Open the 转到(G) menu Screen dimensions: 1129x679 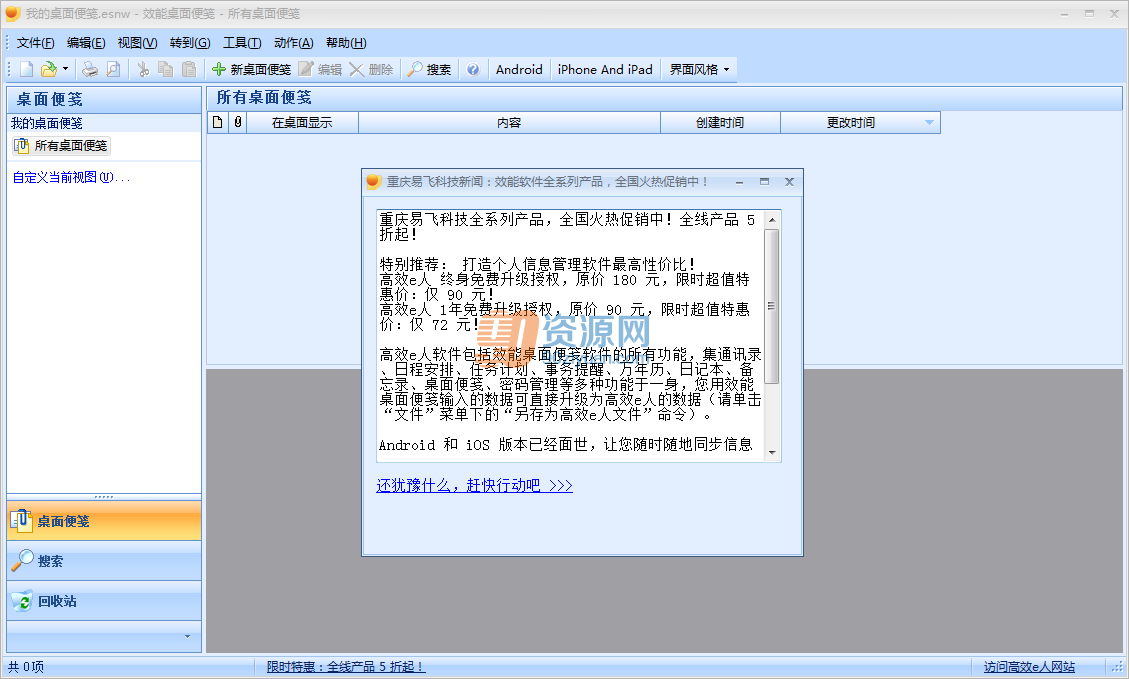190,42
